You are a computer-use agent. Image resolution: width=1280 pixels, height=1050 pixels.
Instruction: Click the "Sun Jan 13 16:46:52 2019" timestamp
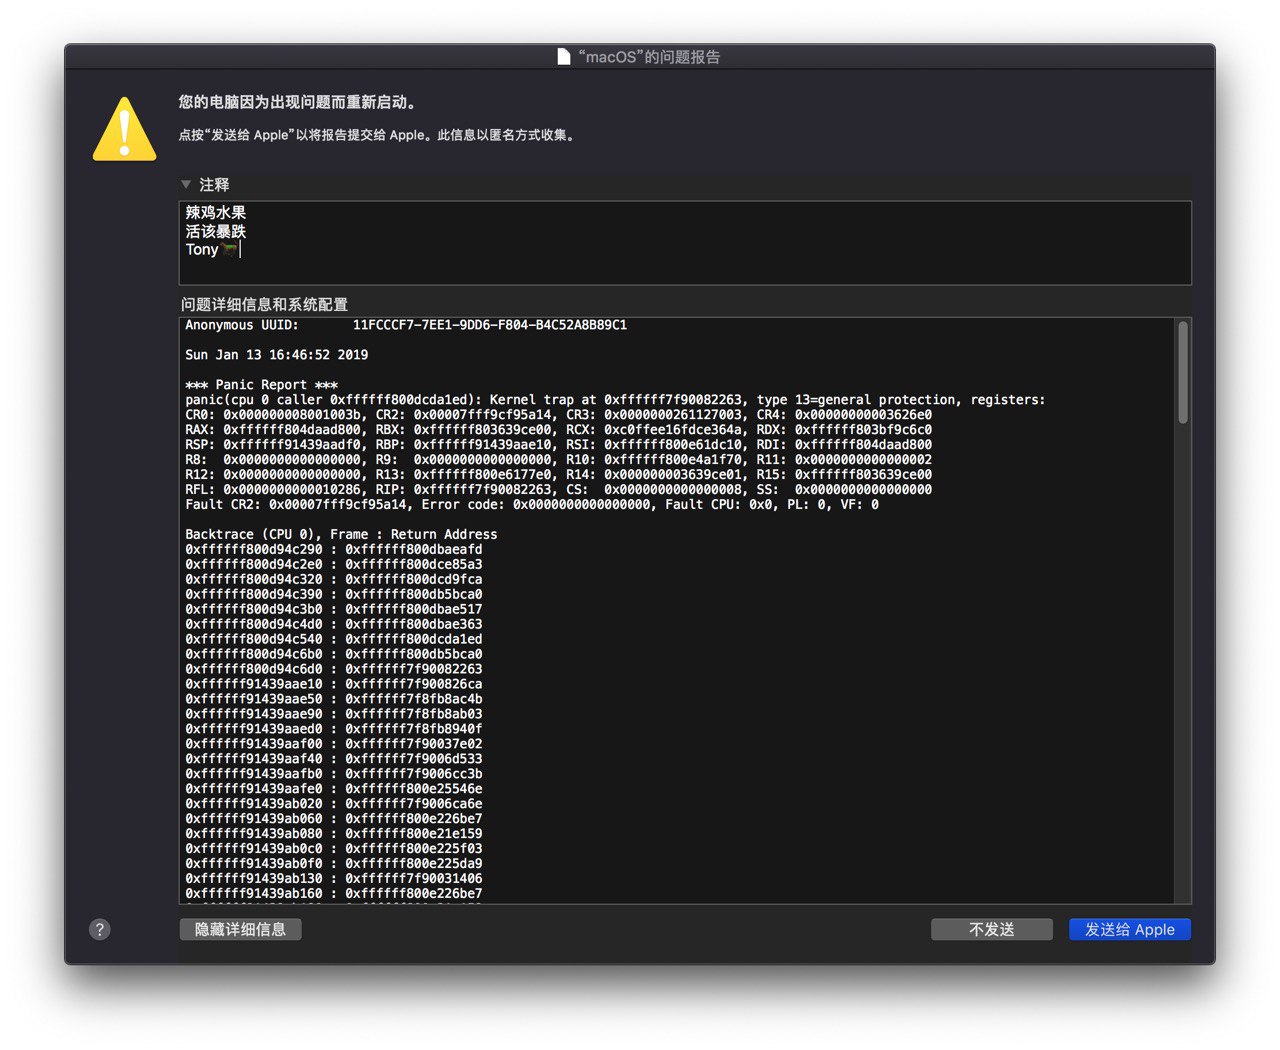[277, 355]
